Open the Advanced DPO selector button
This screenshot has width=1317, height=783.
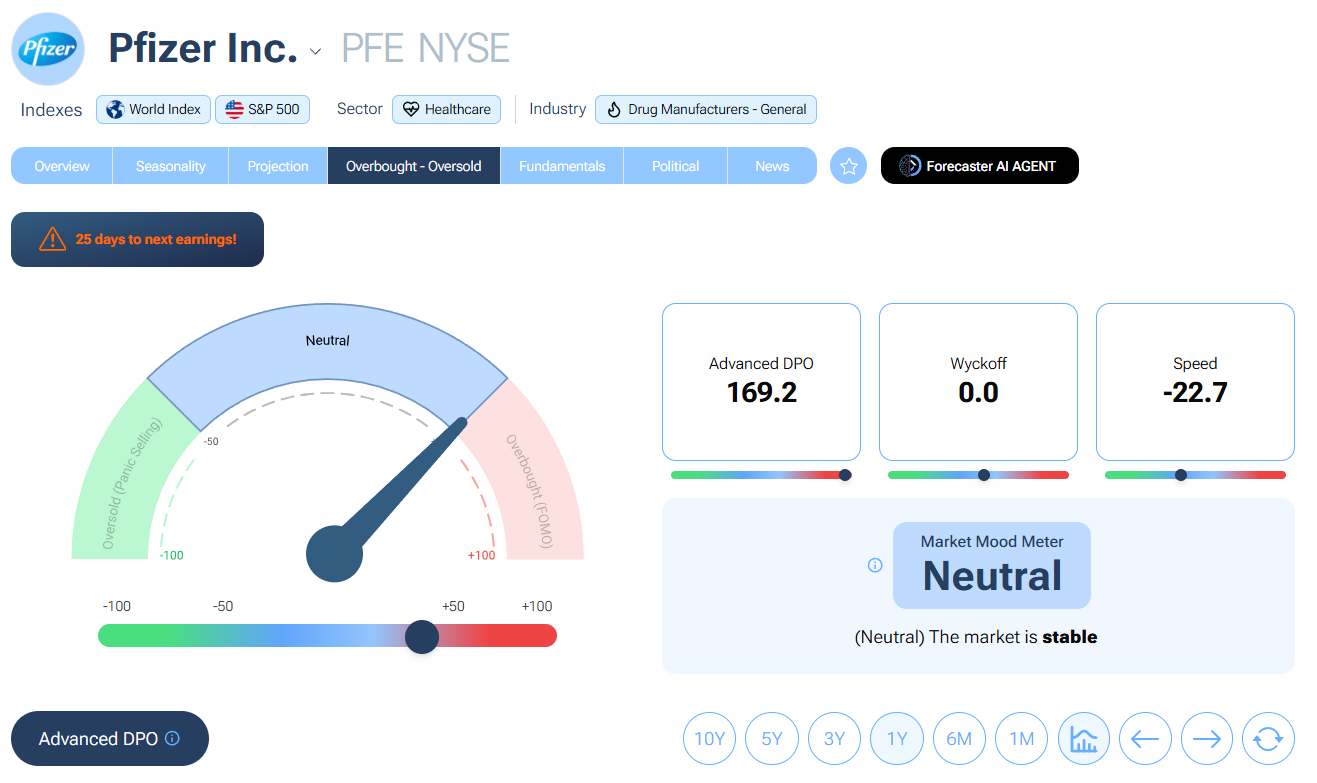pos(98,739)
